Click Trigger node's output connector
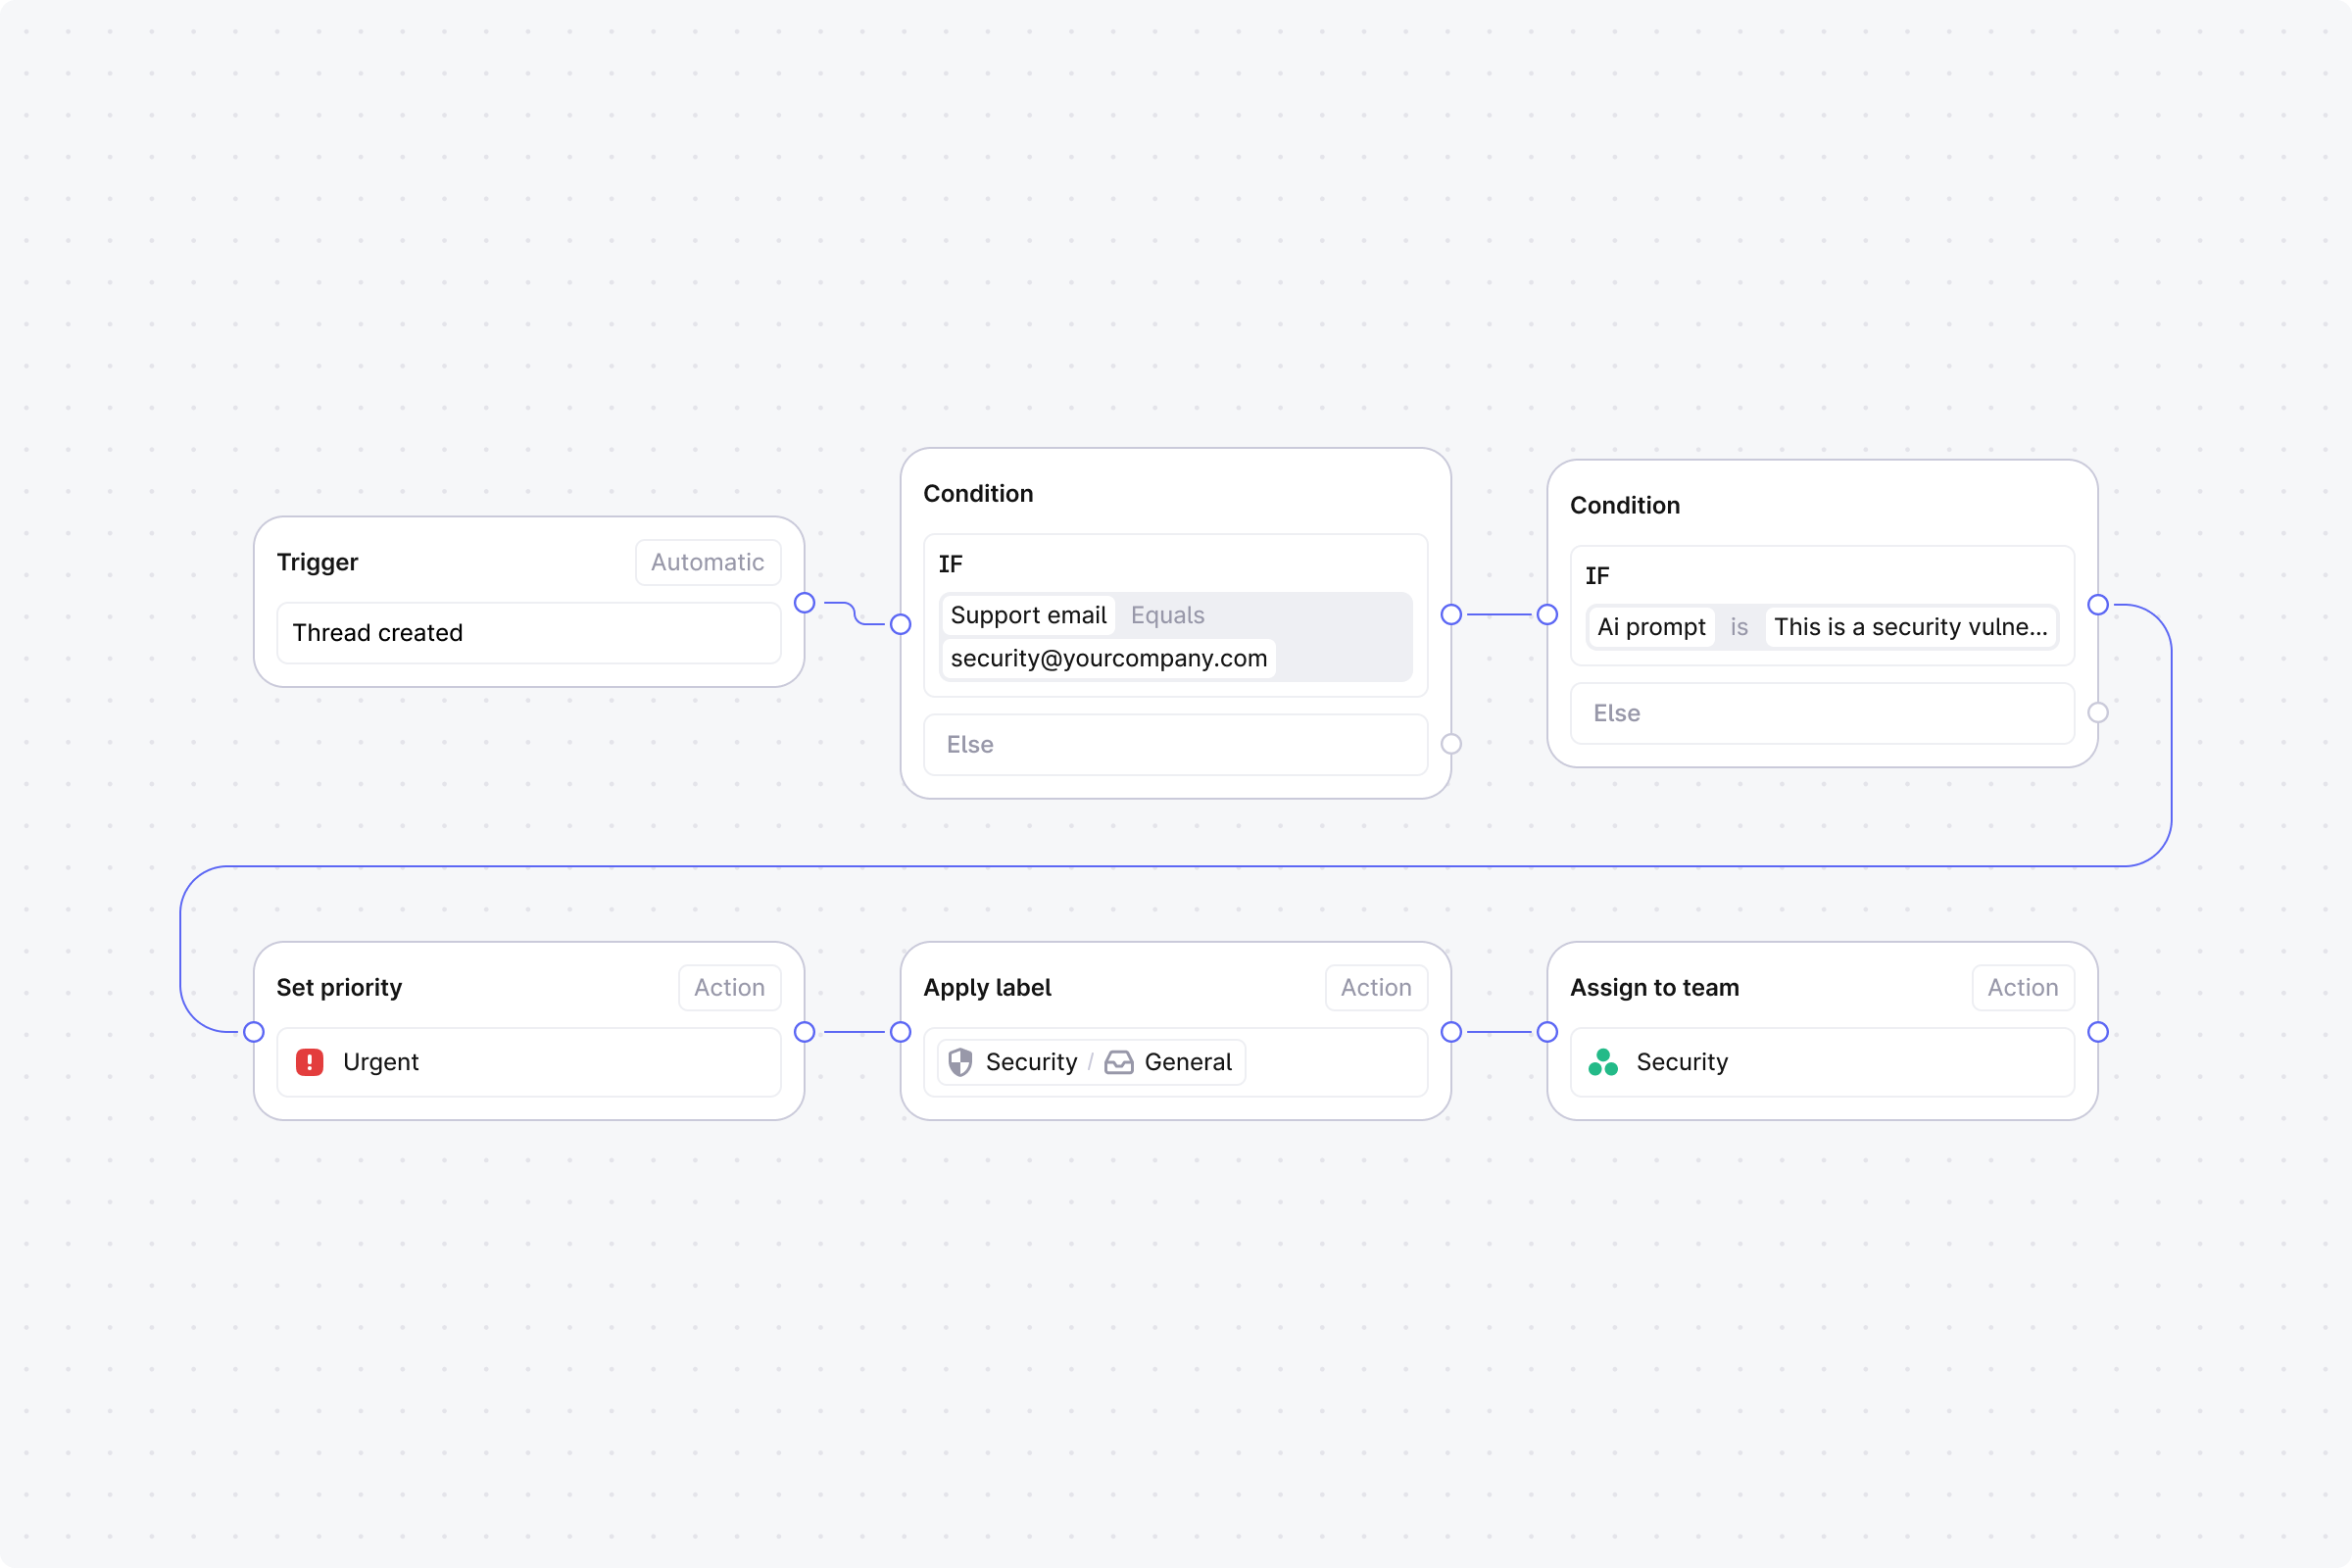This screenshot has width=2352, height=1568. (804, 603)
